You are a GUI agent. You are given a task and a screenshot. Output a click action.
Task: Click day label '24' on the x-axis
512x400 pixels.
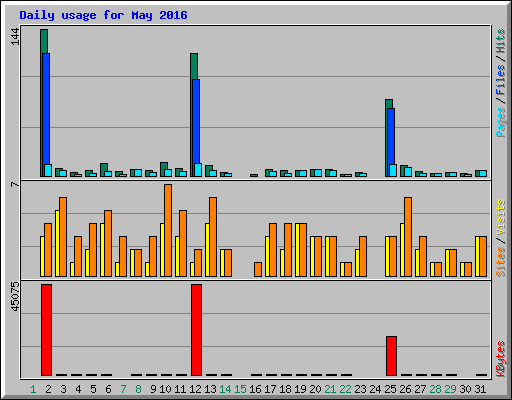point(375,389)
